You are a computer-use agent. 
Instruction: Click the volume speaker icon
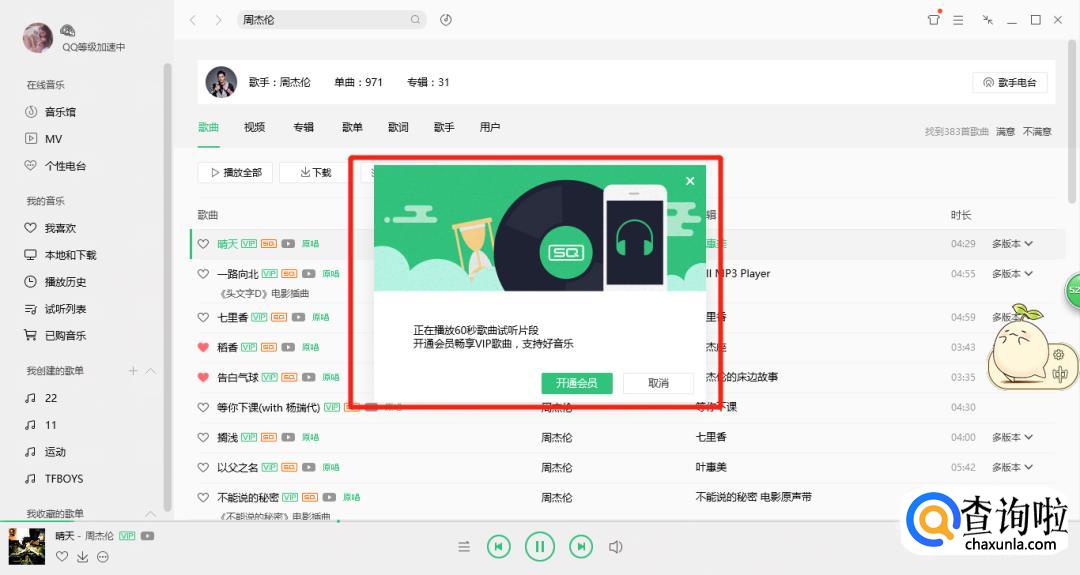pyautogui.click(x=616, y=547)
